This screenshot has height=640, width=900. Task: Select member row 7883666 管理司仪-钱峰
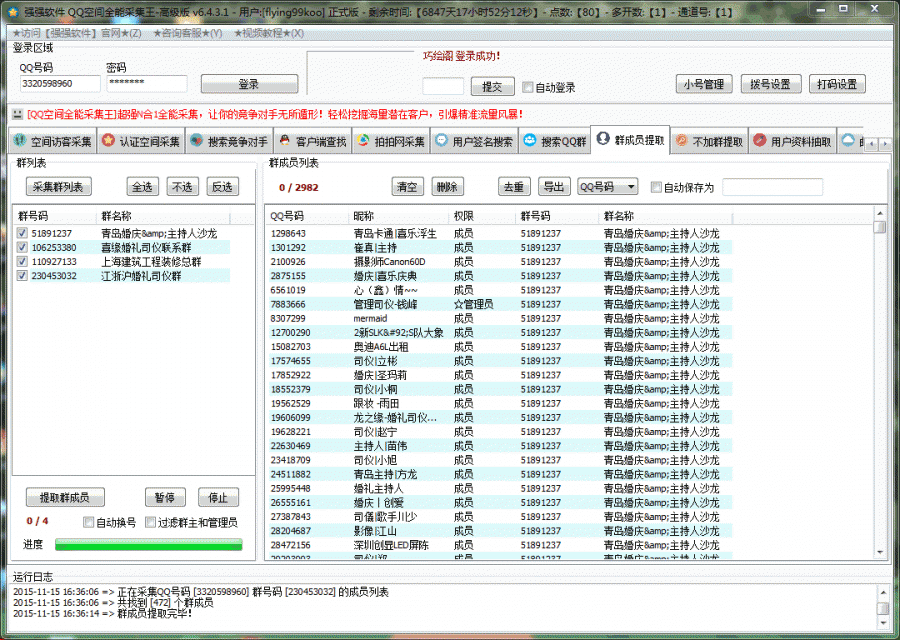coord(501,304)
